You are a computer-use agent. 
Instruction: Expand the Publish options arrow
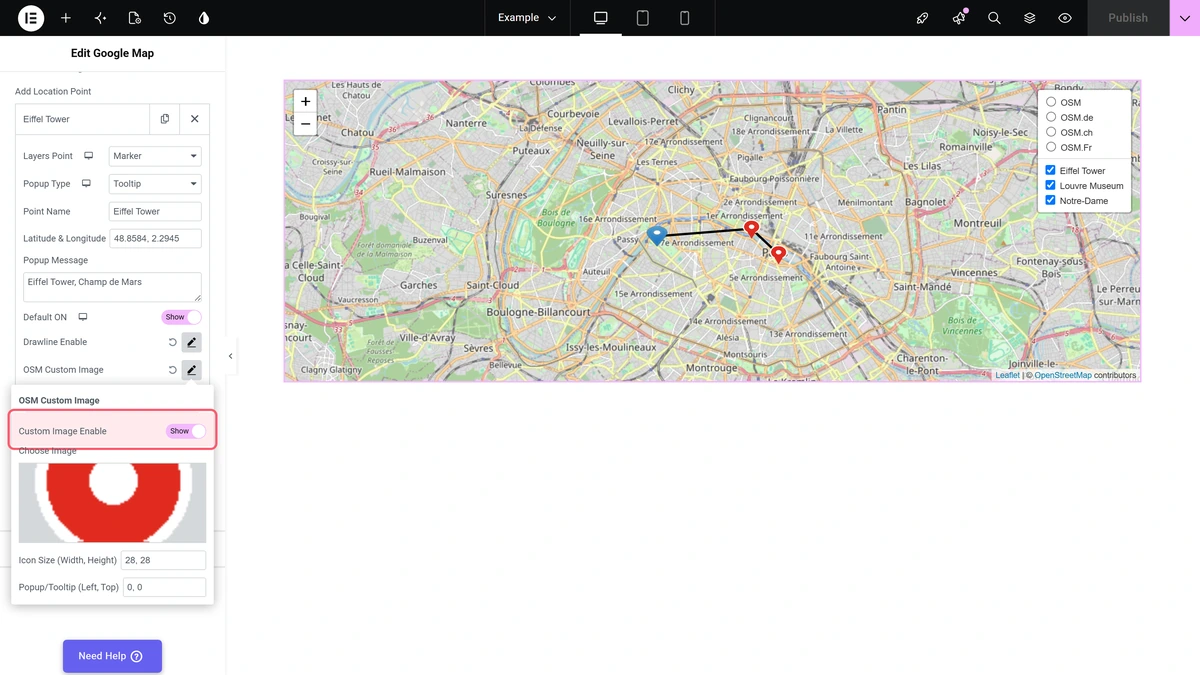(x=1185, y=18)
